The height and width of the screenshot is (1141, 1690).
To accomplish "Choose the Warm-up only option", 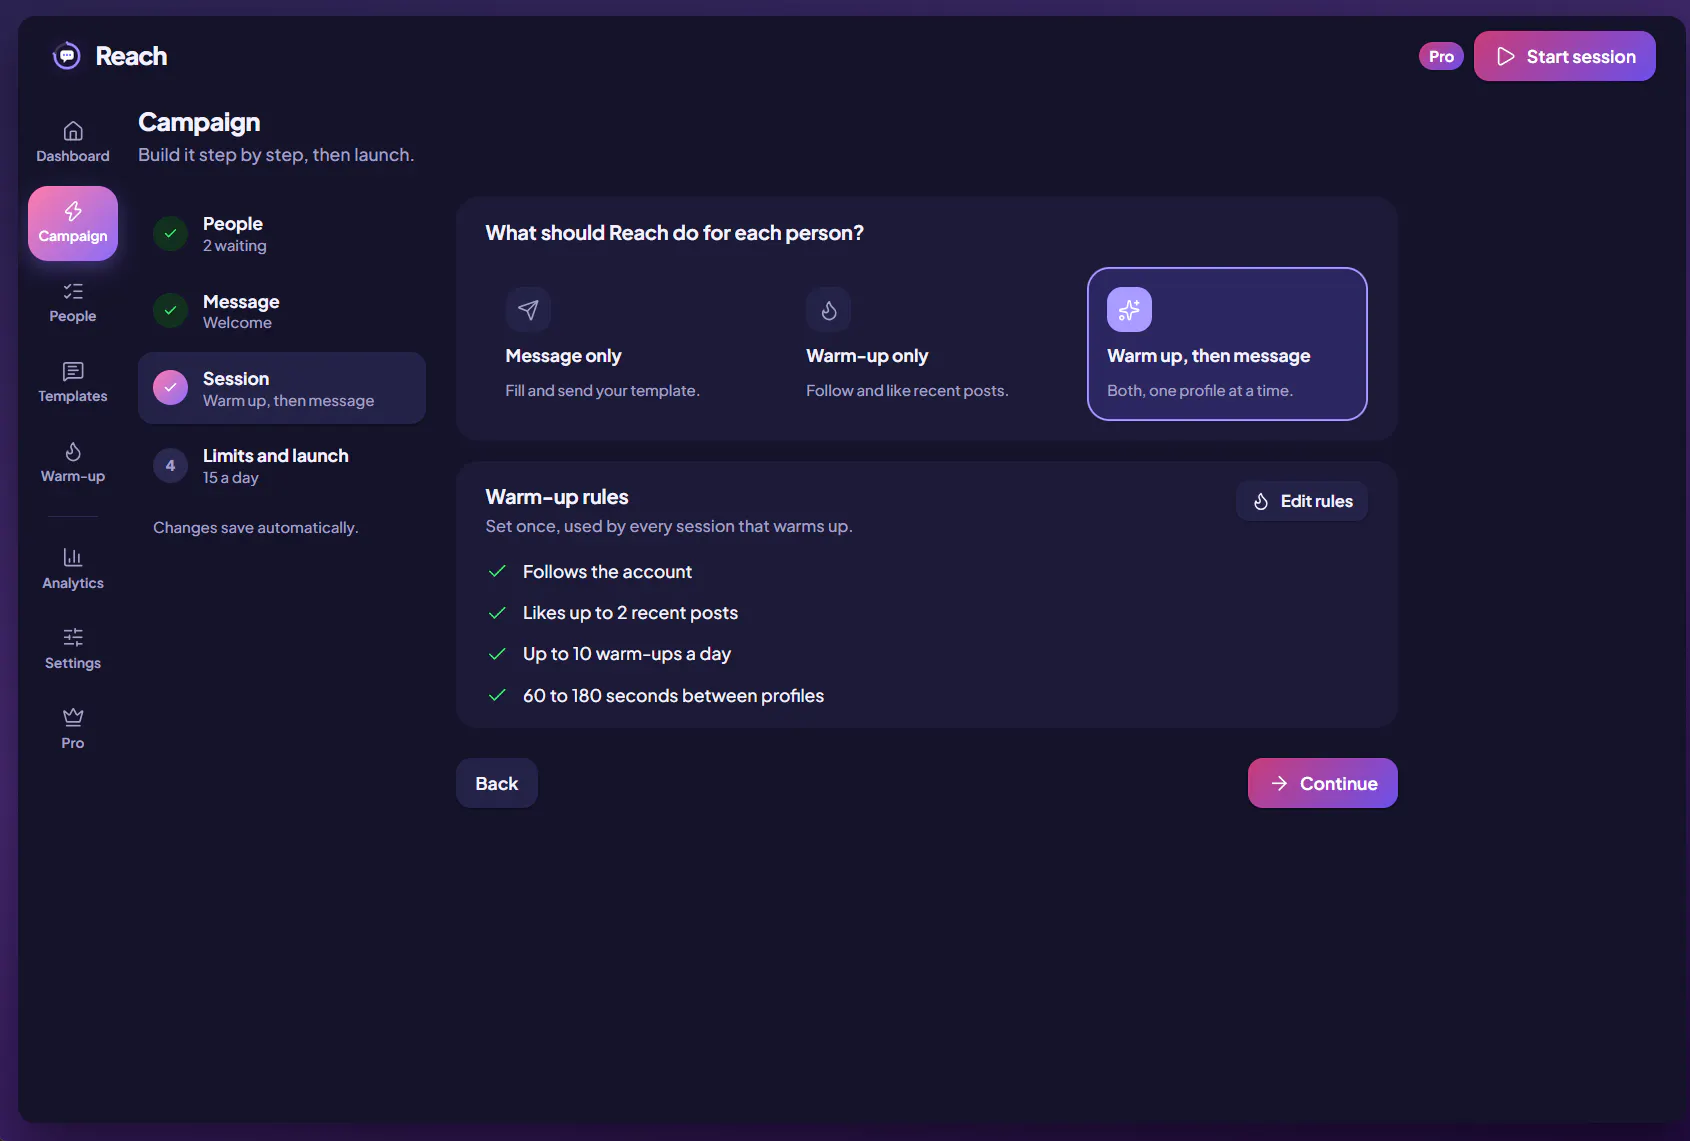I will tap(927, 344).
